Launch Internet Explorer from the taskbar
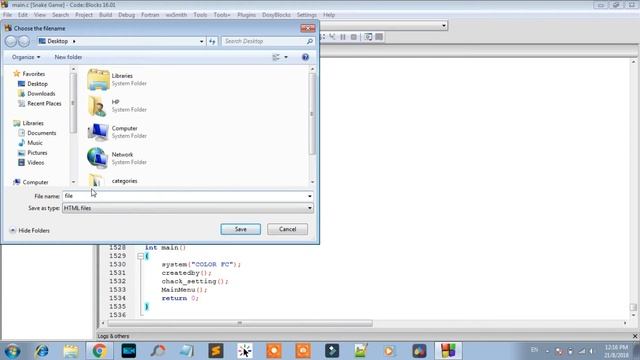Viewport: 640px width, 360px height. (42, 351)
